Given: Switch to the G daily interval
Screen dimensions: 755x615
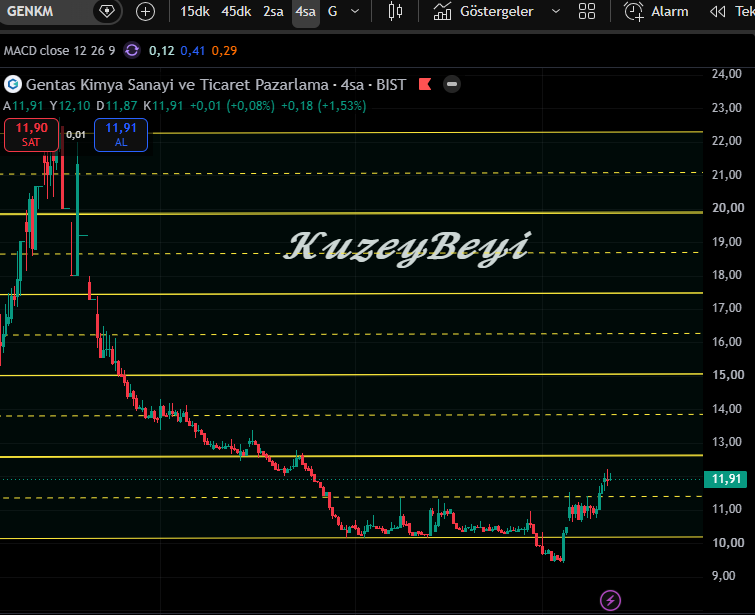Looking at the screenshot, I should (332, 11).
